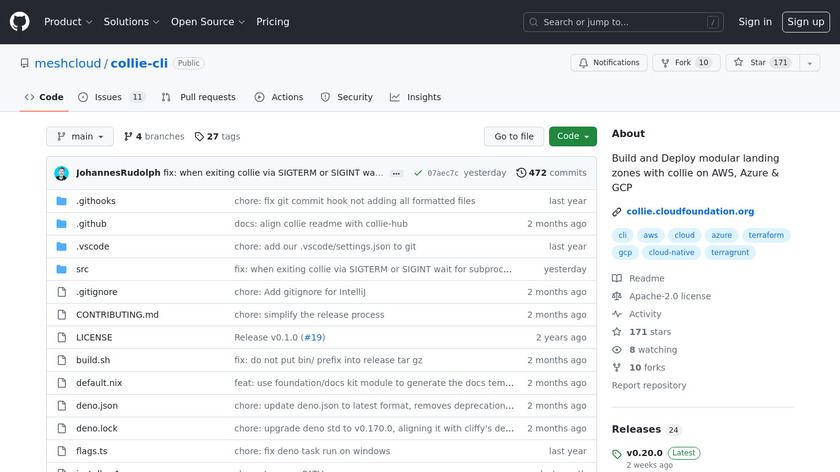This screenshot has width=840, height=472.
Task: Click the book icon next to Readme
Action: pyautogui.click(x=617, y=279)
